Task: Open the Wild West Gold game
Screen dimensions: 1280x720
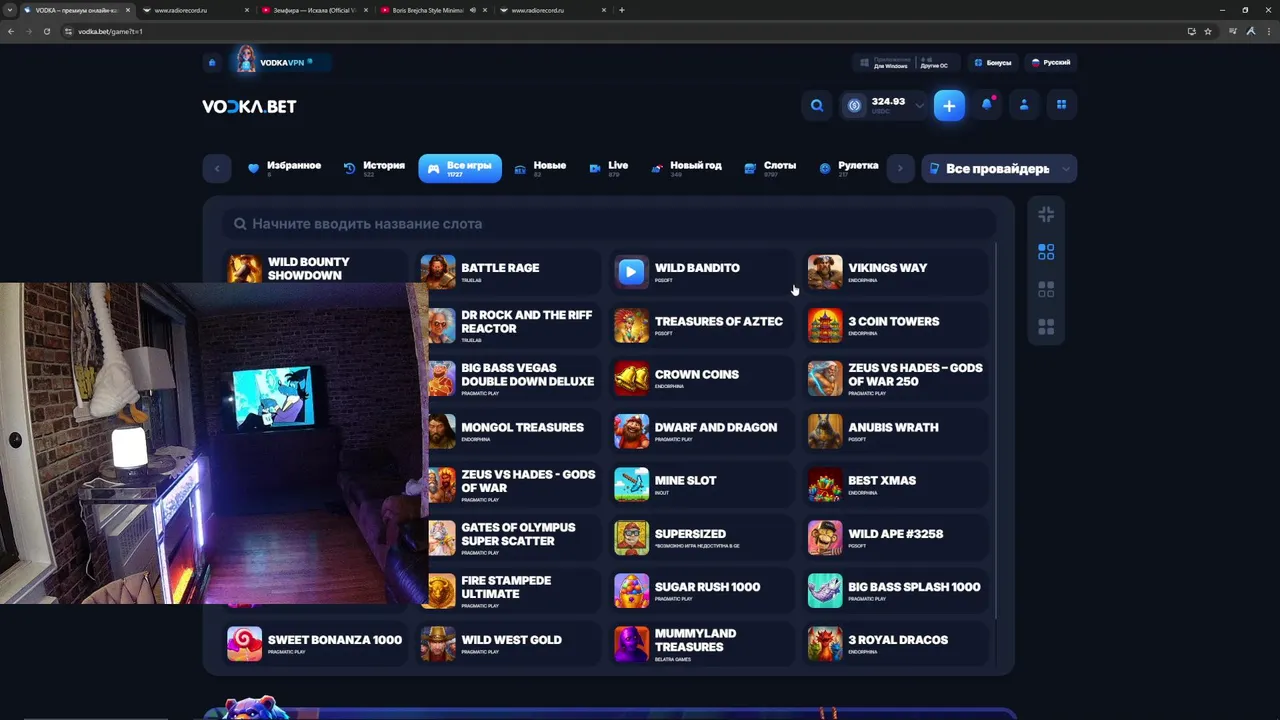Action: click(x=510, y=644)
